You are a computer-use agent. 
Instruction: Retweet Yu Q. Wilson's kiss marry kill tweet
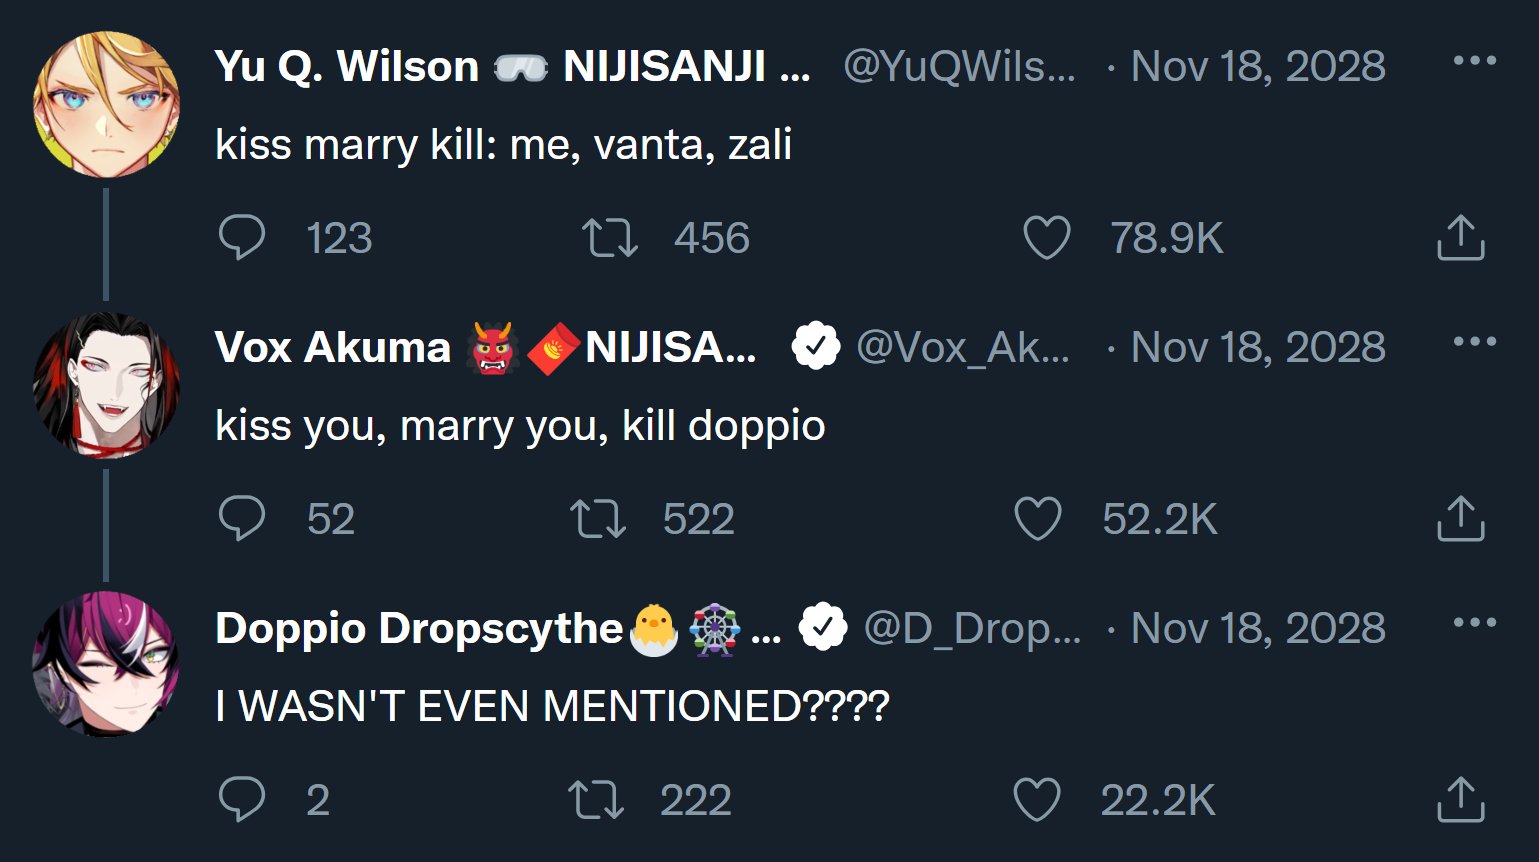(610, 238)
